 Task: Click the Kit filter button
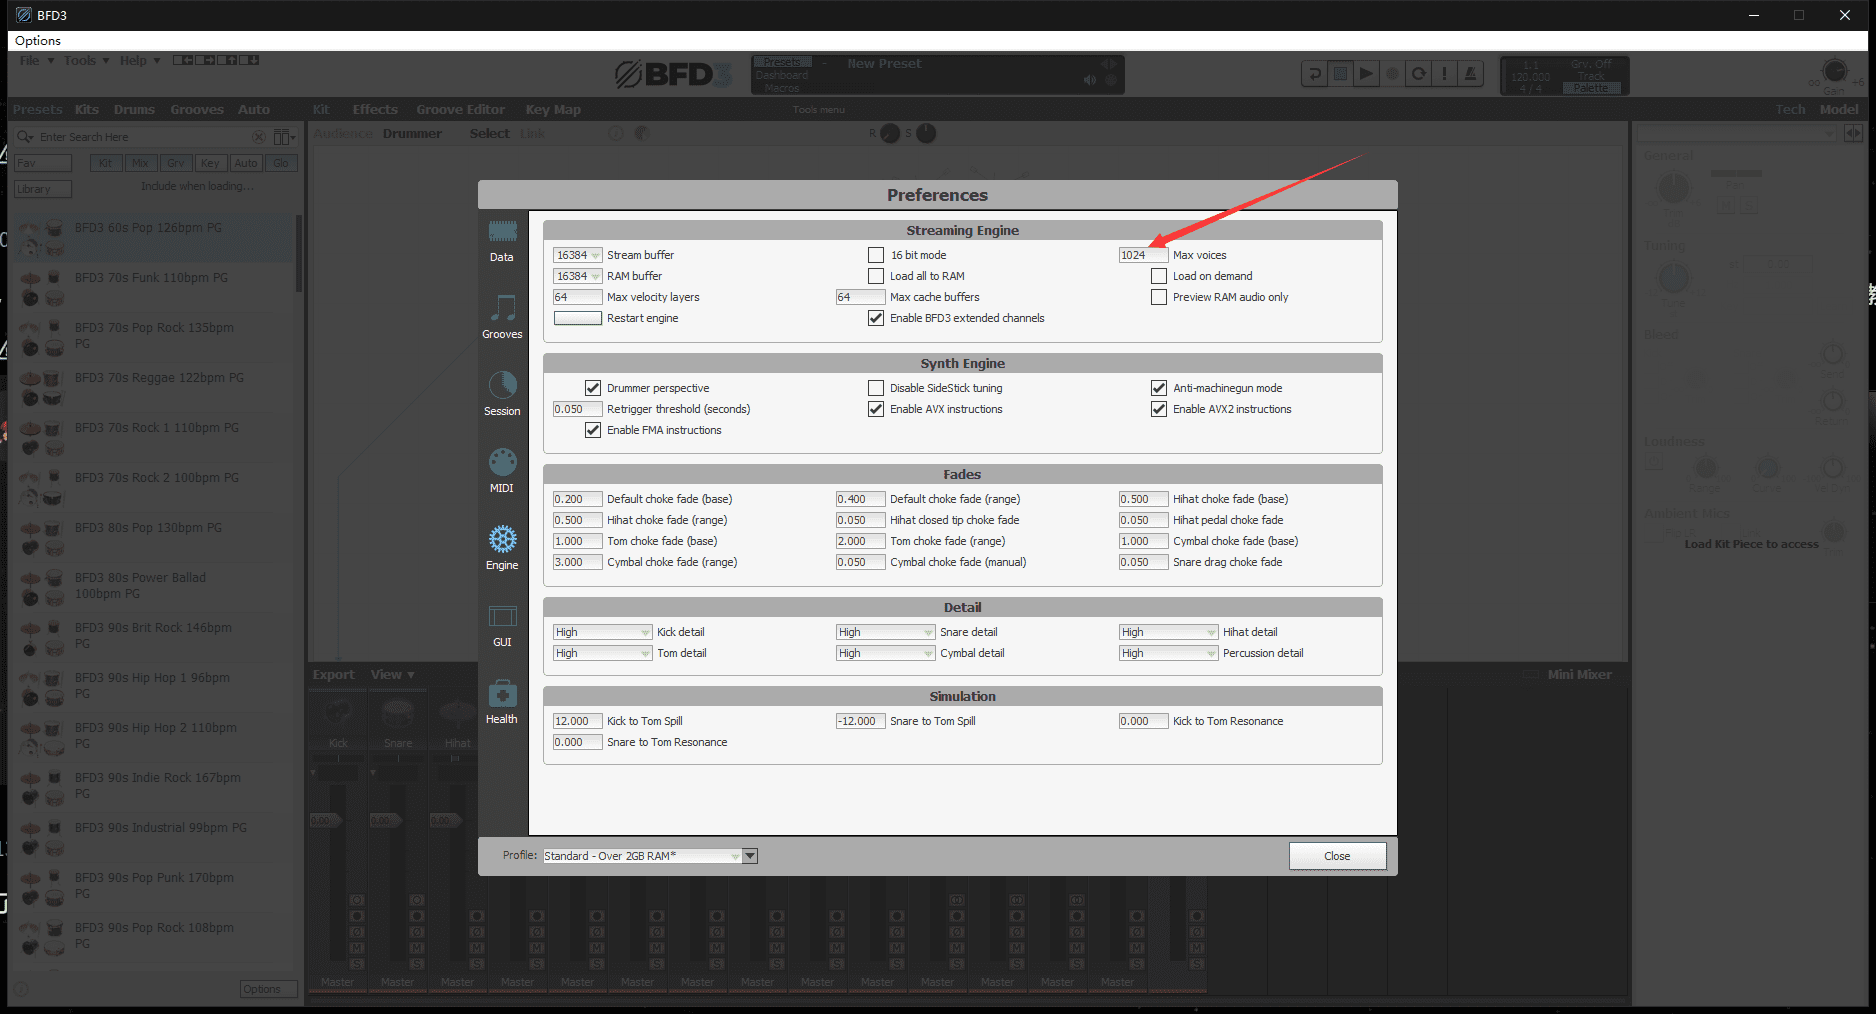tap(106, 163)
